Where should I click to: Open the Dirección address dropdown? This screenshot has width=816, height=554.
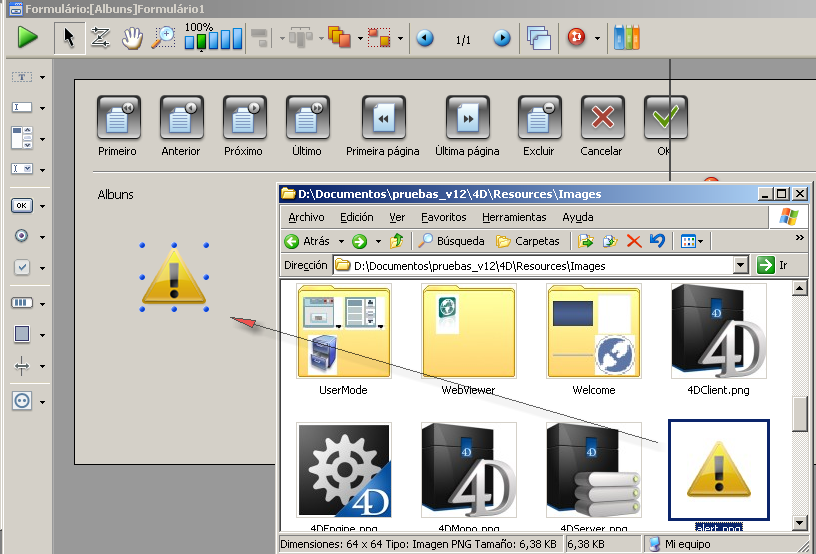pyautogui.click(x=740, y=266)
